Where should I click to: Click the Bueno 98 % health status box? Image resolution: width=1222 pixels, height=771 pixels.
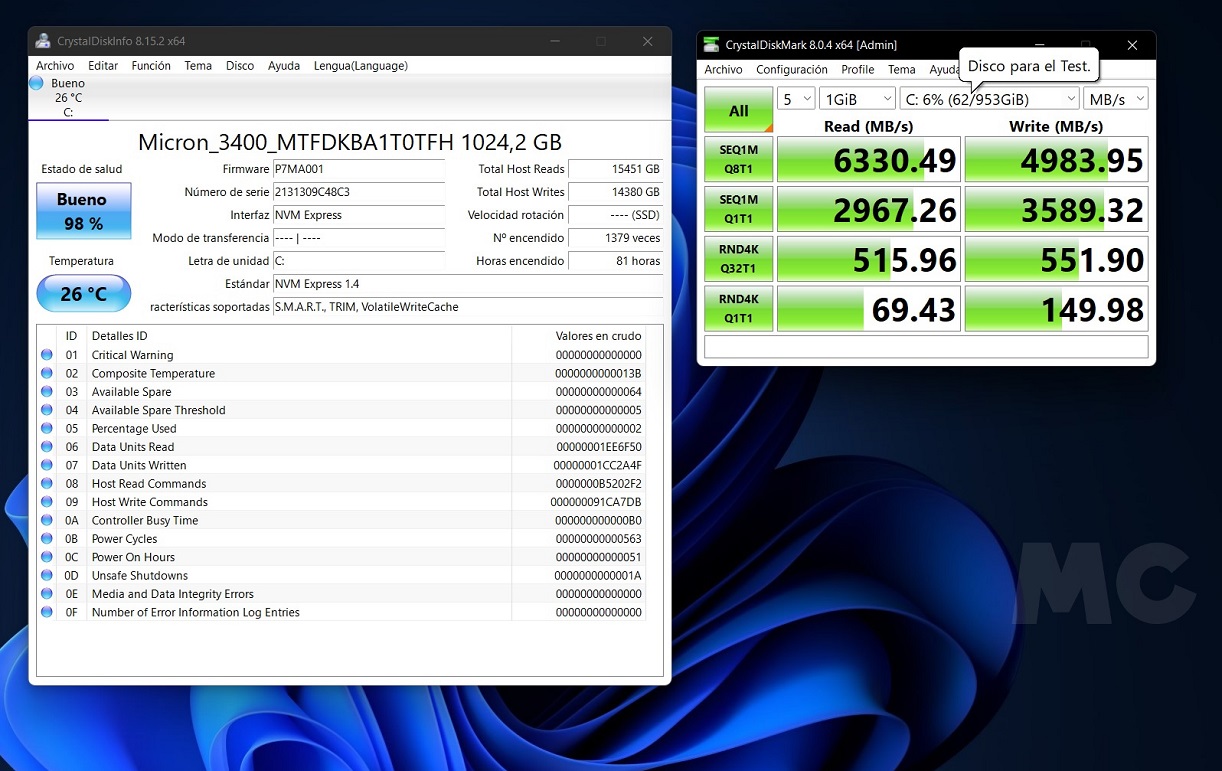(83, 211)
